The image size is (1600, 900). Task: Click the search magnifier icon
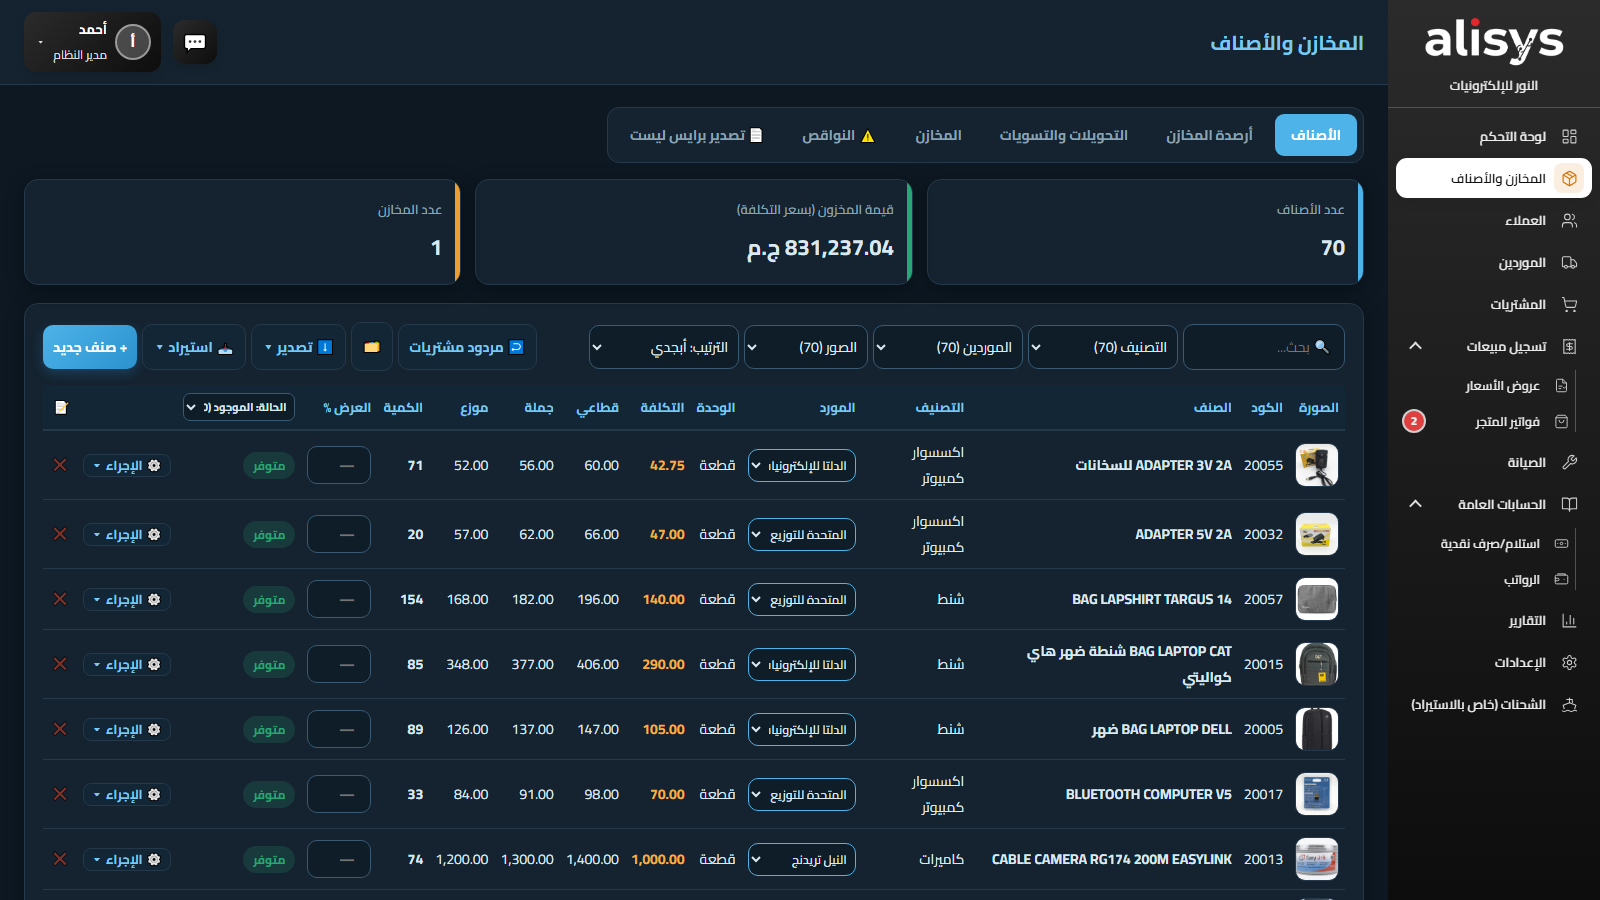pos(1322,347)
